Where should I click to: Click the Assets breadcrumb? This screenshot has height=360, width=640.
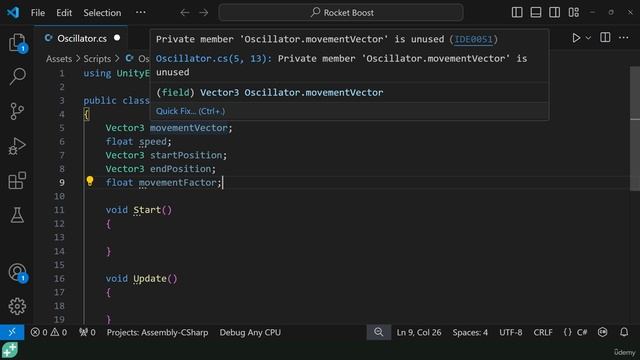[x=59, y=59]
